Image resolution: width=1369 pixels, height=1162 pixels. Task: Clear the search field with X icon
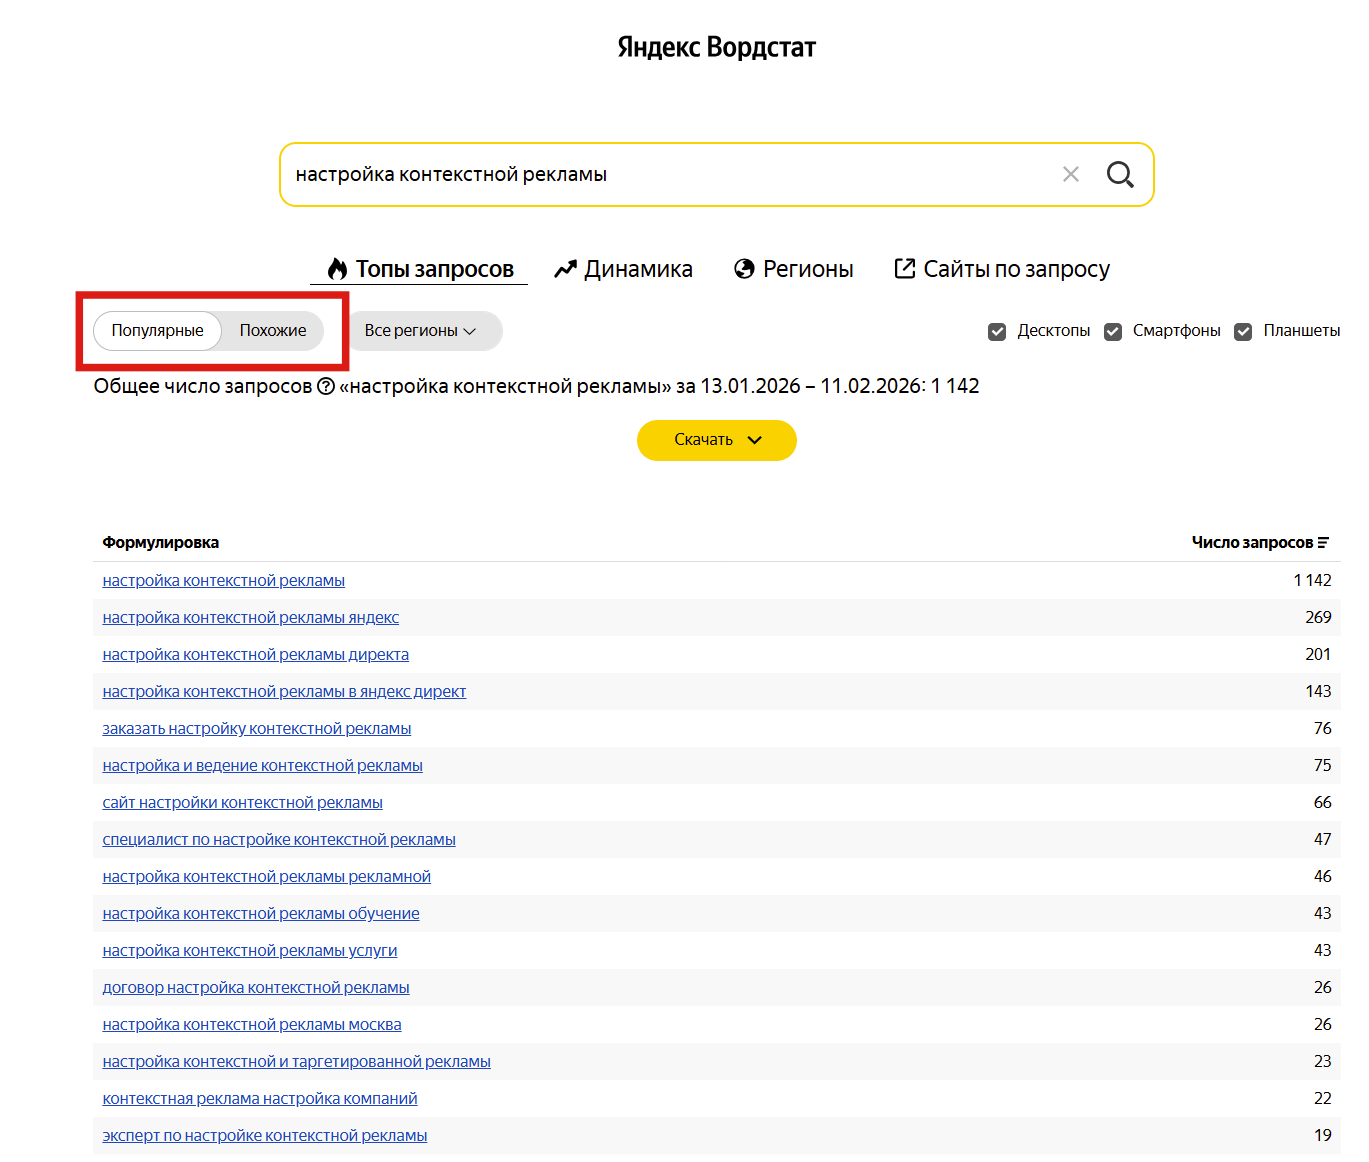click(1070, 175)
